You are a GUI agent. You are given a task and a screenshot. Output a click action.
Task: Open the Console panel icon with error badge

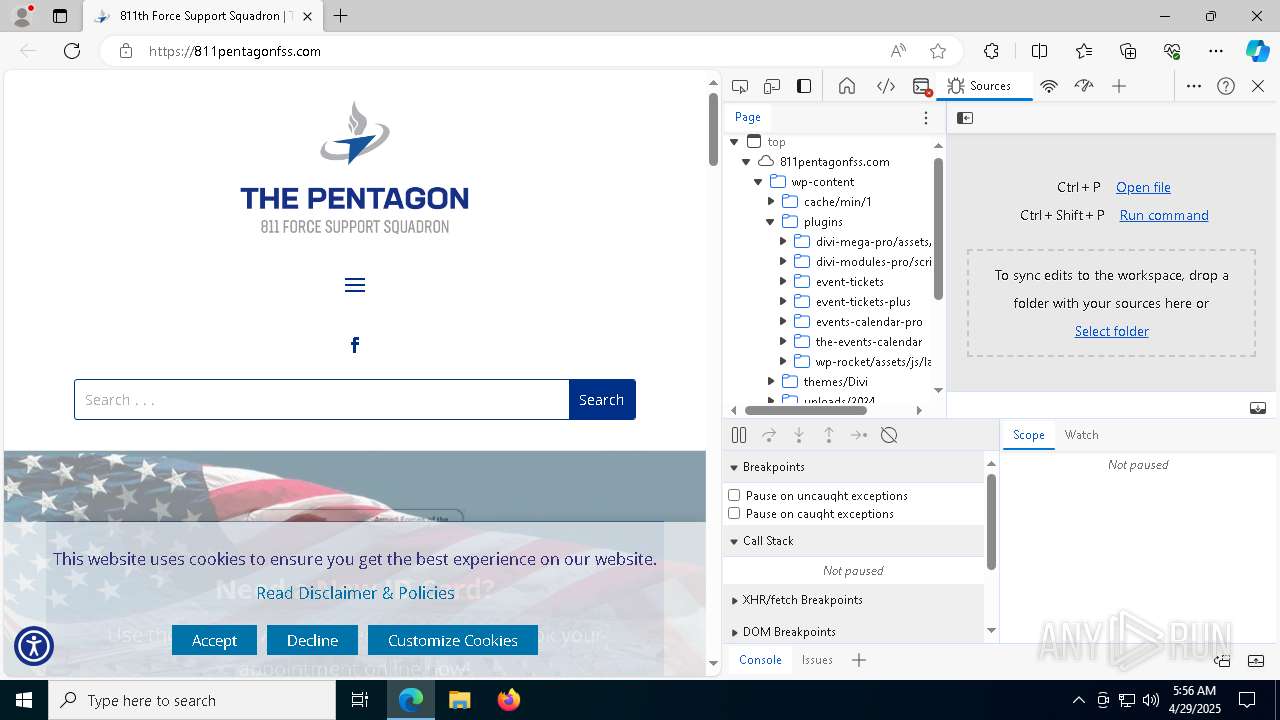coord(922,86)
